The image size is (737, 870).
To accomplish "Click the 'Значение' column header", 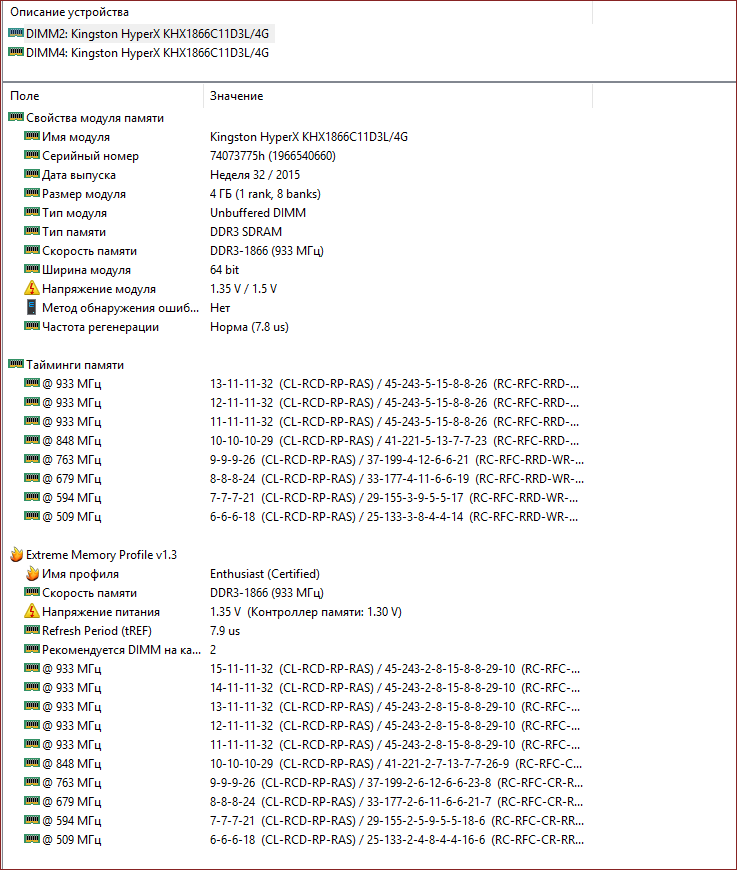I will click(236, 96).
